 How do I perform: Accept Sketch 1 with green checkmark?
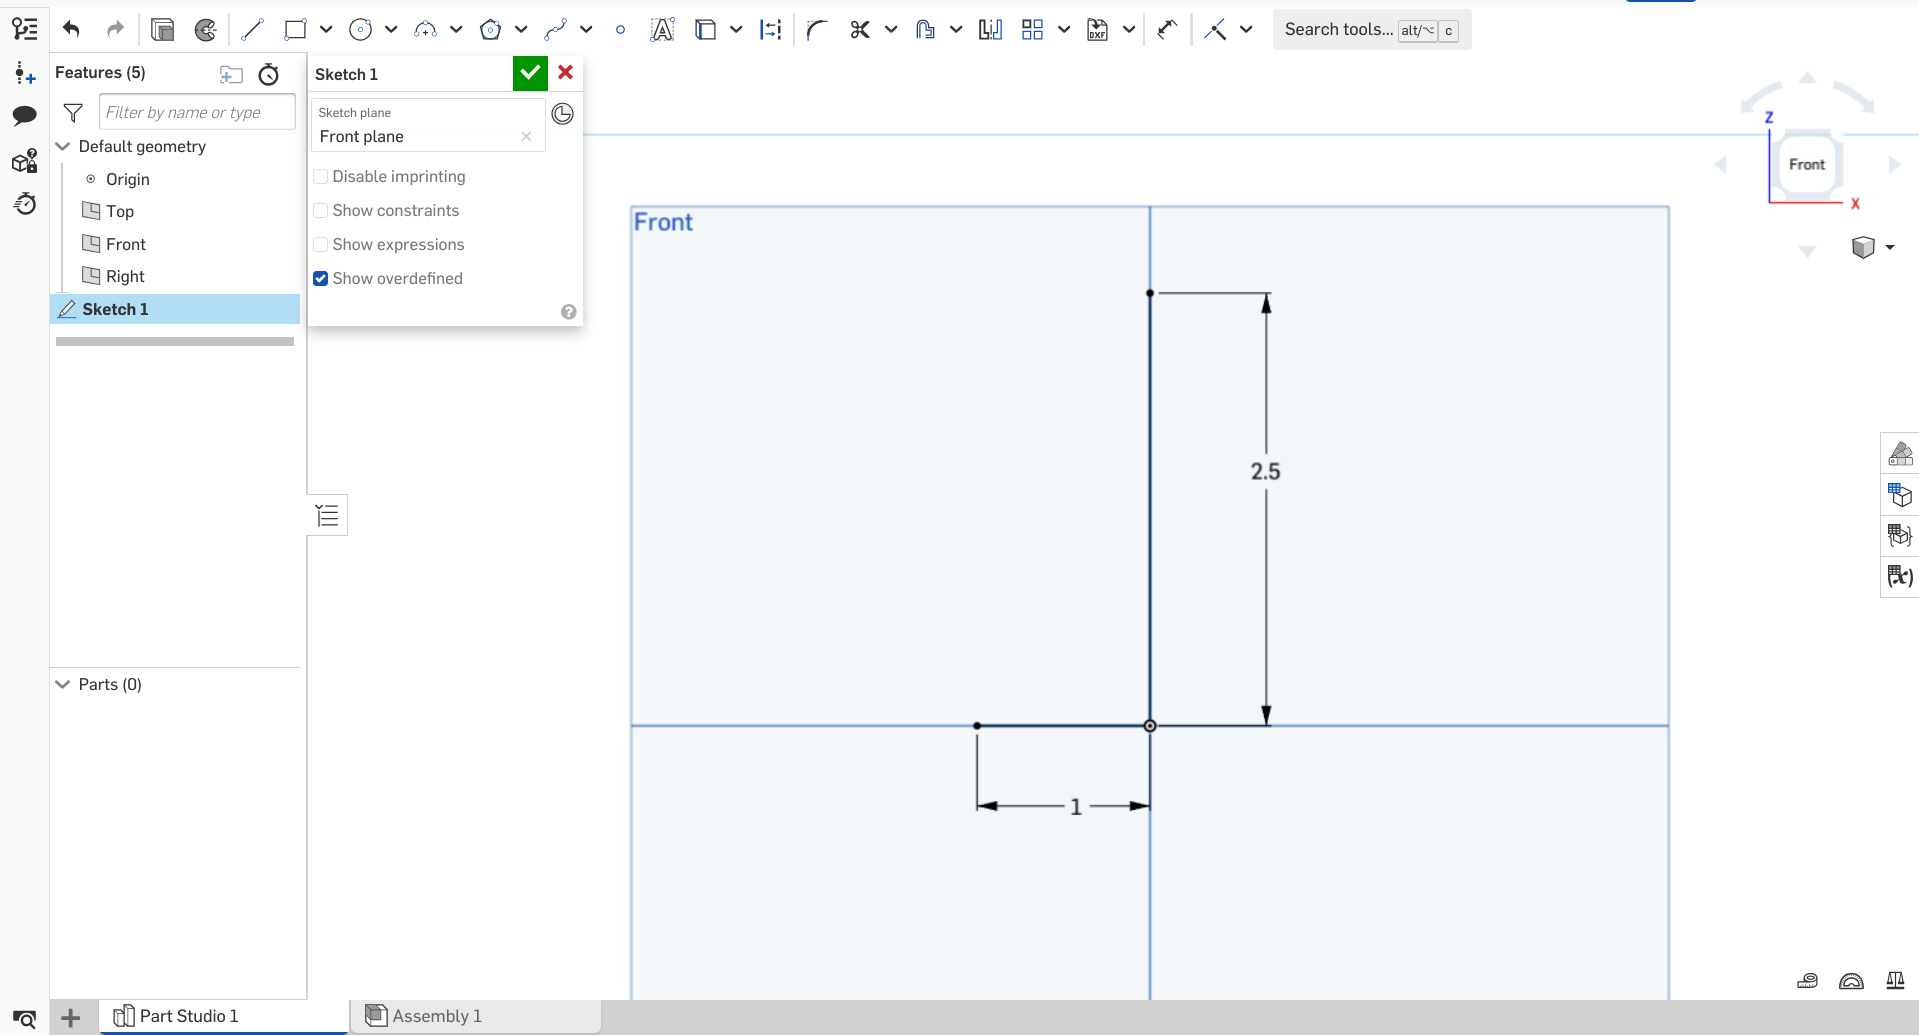(x=530, y=73)
